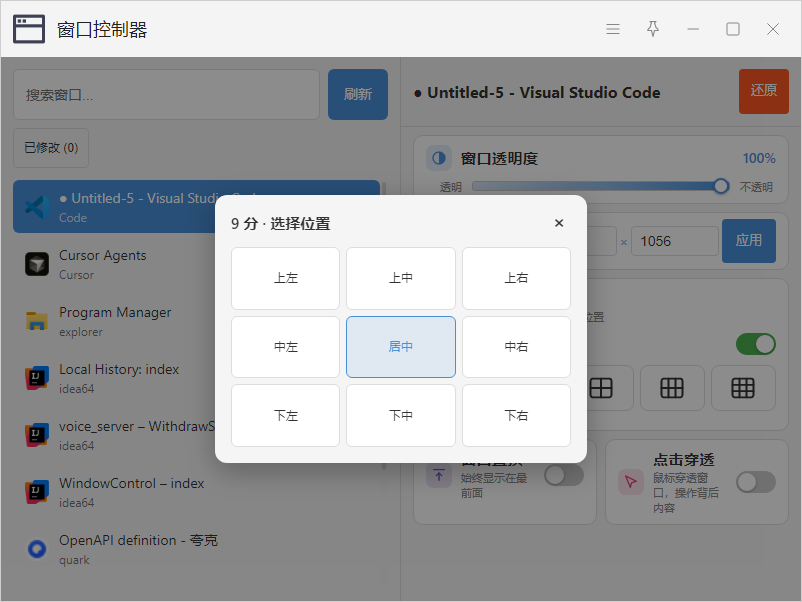Choose the 下右 position cell

516,415
